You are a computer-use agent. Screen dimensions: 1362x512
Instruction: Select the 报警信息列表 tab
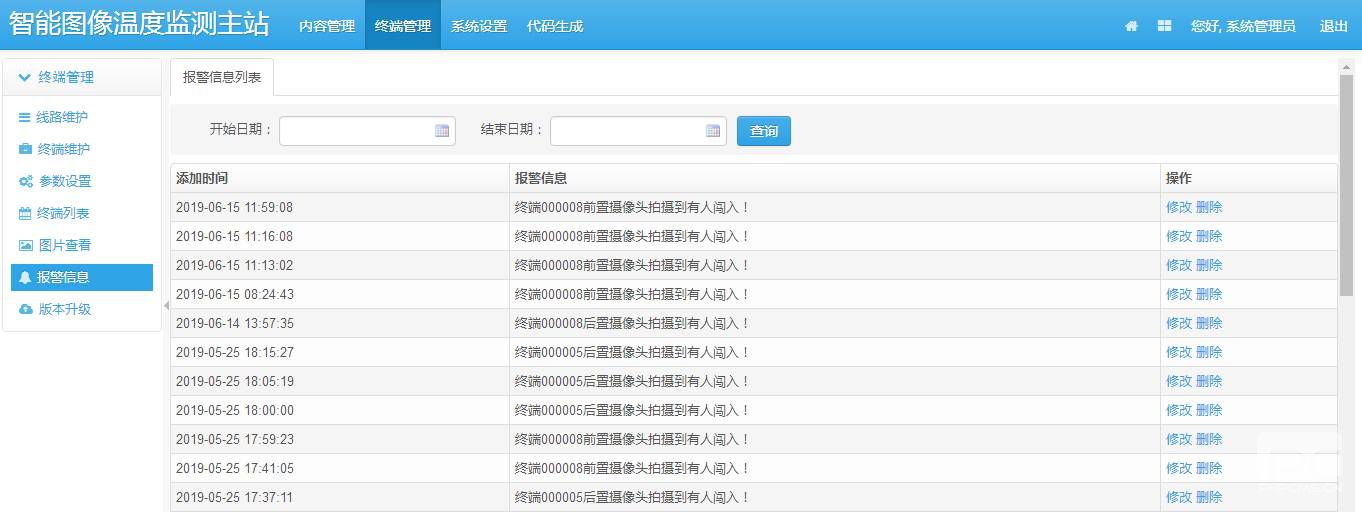[222, 77]
